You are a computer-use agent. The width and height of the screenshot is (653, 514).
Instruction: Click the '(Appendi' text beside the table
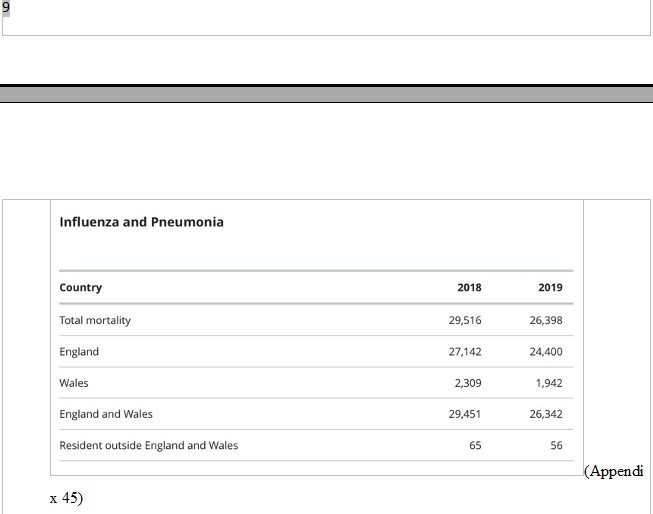[613, 471]
